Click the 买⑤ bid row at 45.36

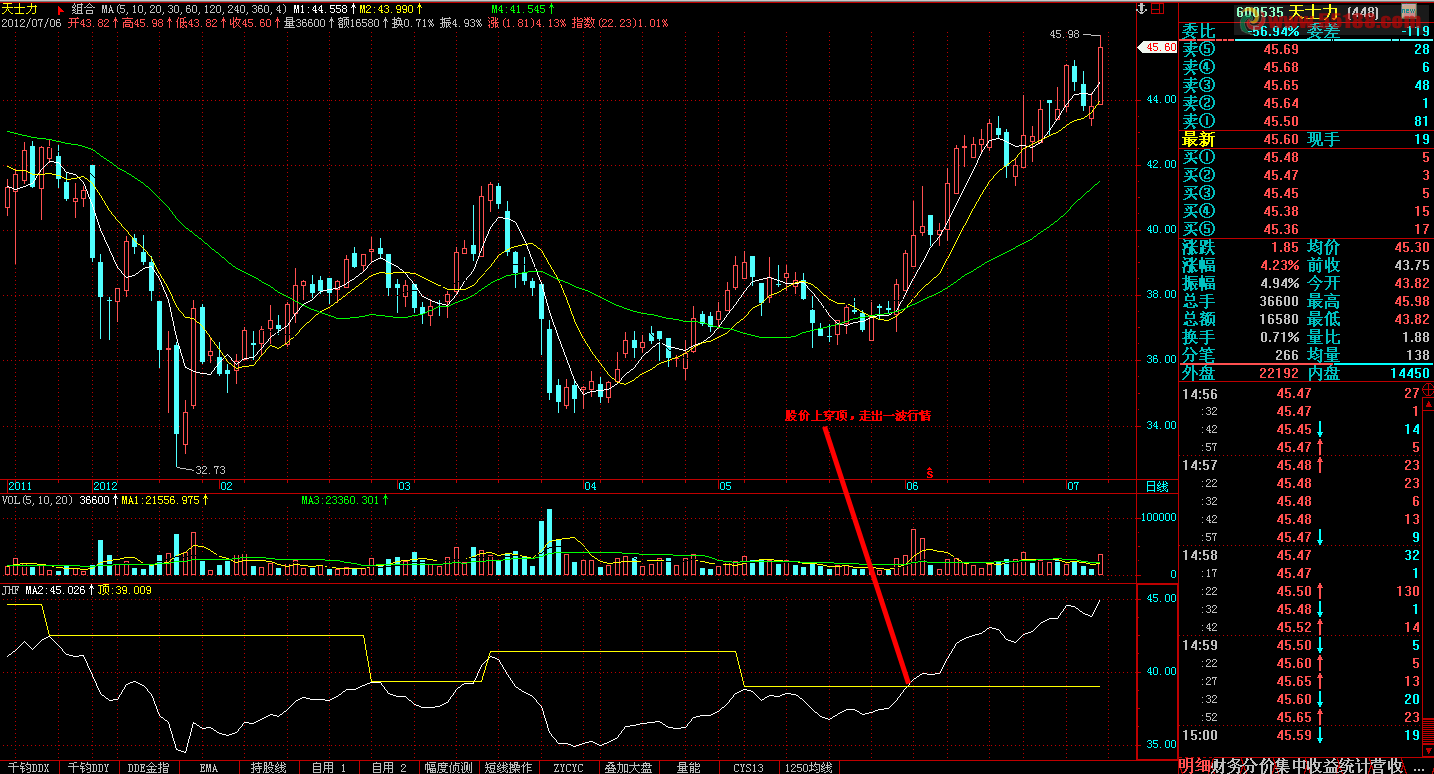(x=1306, y=229)
